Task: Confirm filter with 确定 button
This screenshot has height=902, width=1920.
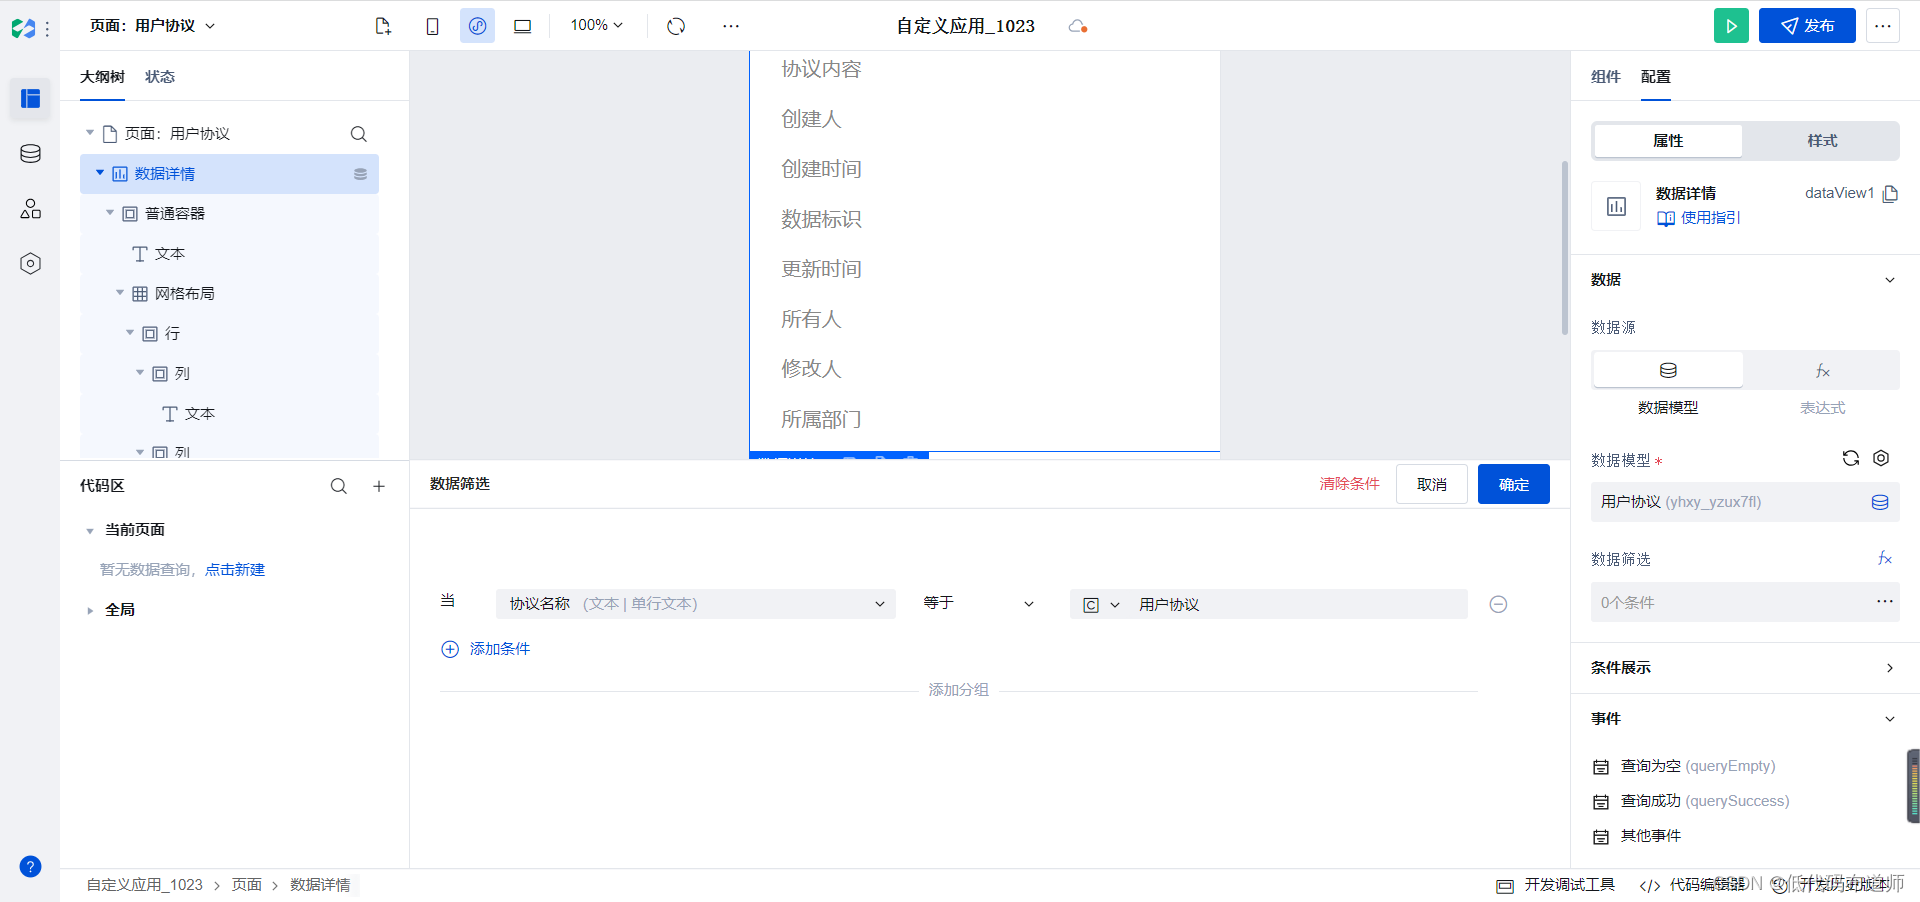Action: 1514,484
